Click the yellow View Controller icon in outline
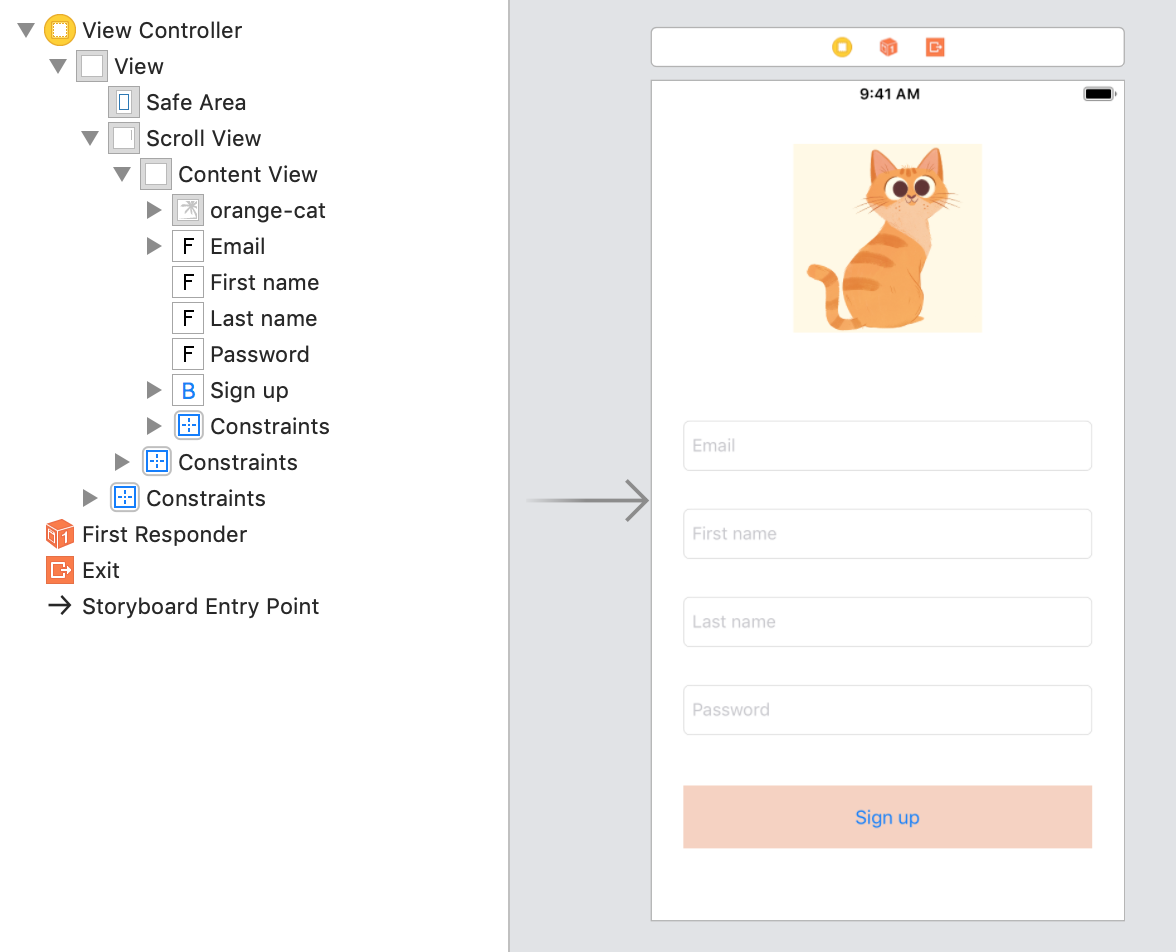Screen dimensions: 1176x952 (x=60, y=30)
